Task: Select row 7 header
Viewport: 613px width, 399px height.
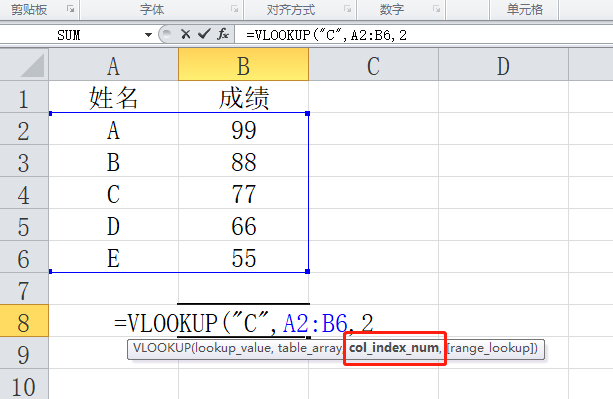Action: coord(24,289)
